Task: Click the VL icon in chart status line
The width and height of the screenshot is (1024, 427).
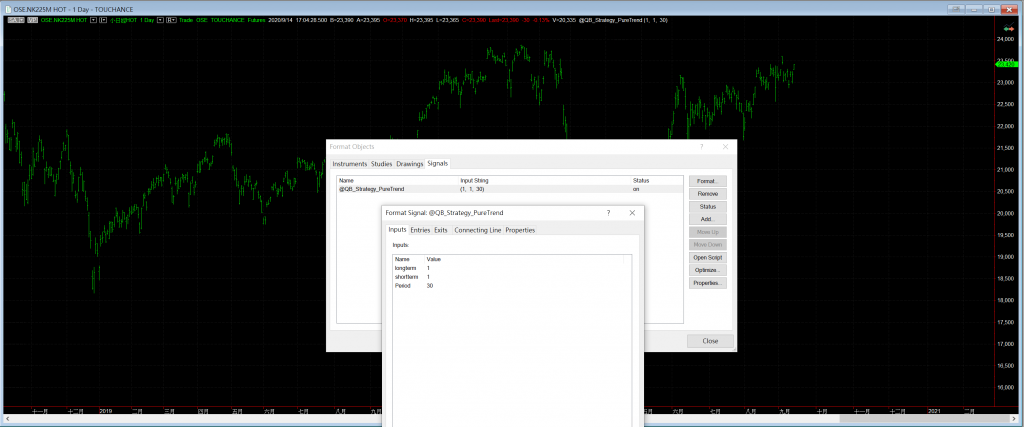Action: pos(31,20)
